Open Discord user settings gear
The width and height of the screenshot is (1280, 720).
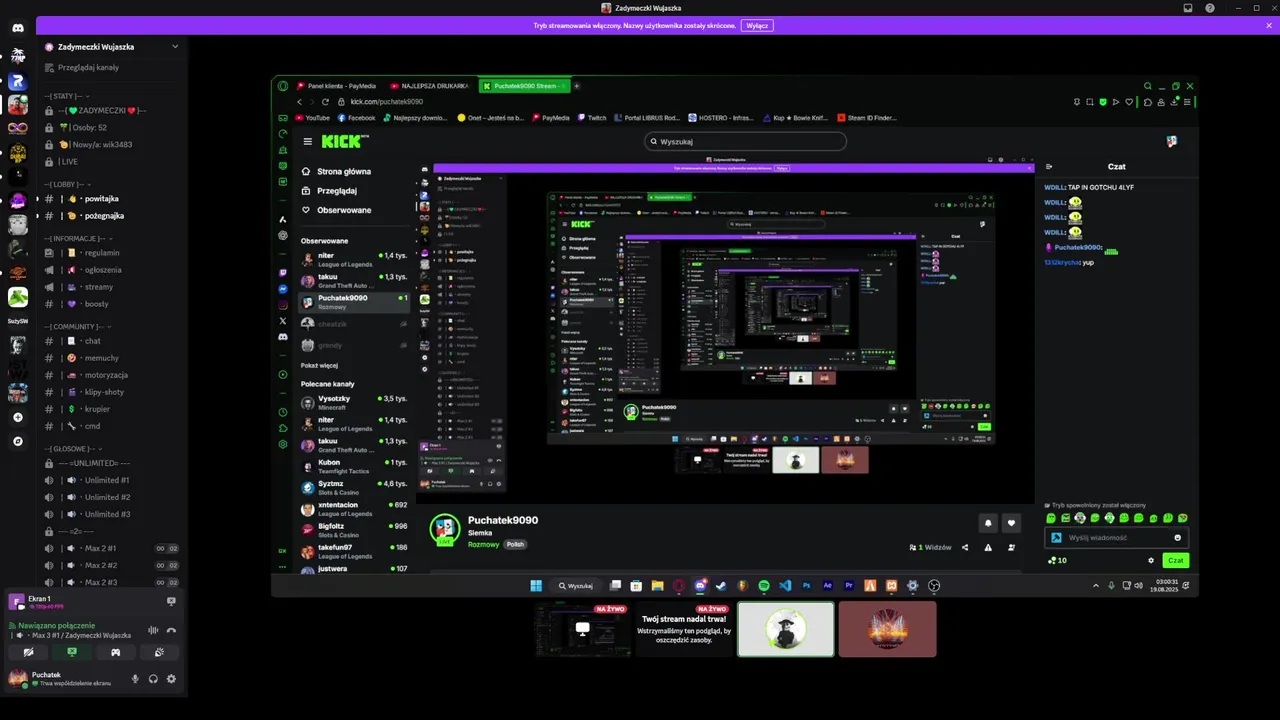pyautogui.click(x=171, y=679)
